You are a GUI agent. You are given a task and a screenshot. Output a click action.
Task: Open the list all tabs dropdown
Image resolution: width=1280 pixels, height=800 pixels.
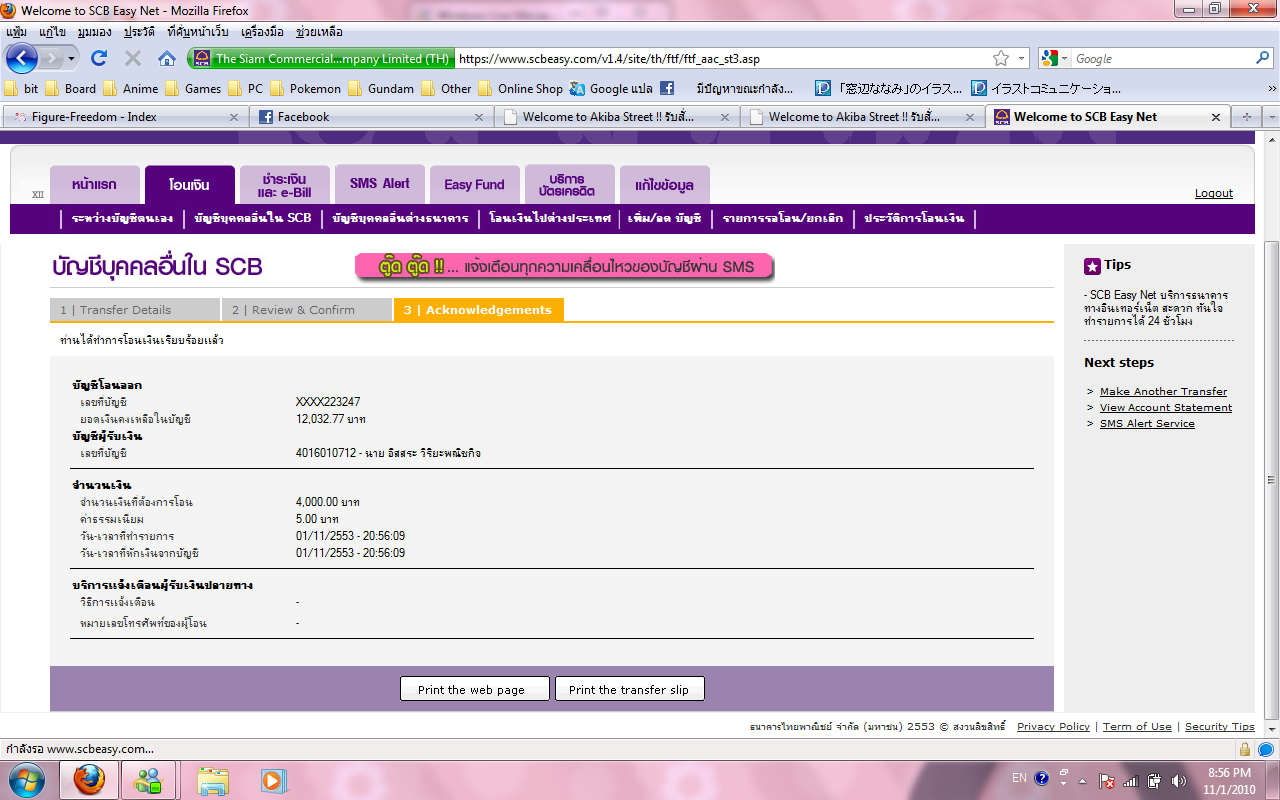pyautogui.click(x=1271, y=117)
